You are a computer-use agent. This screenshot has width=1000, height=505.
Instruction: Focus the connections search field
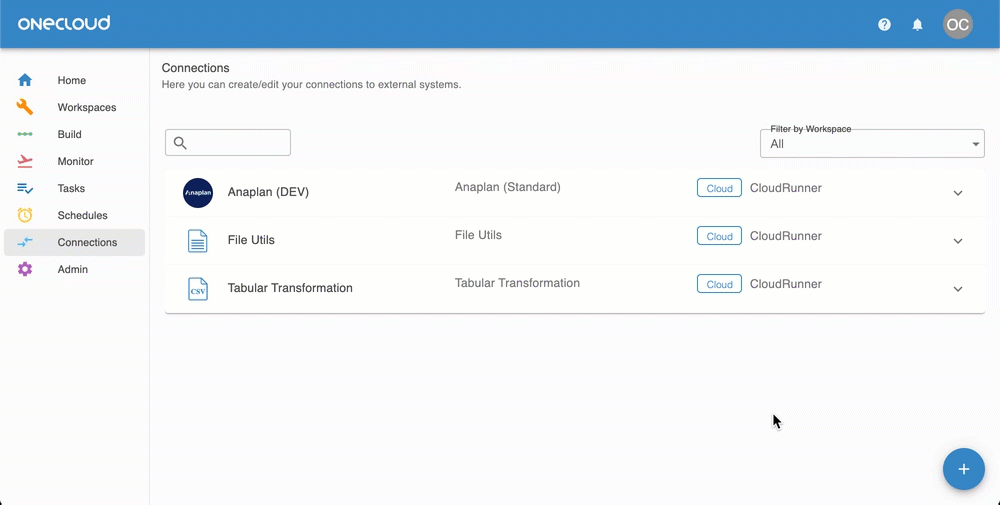pyautogui.click(x=228, y=143)
